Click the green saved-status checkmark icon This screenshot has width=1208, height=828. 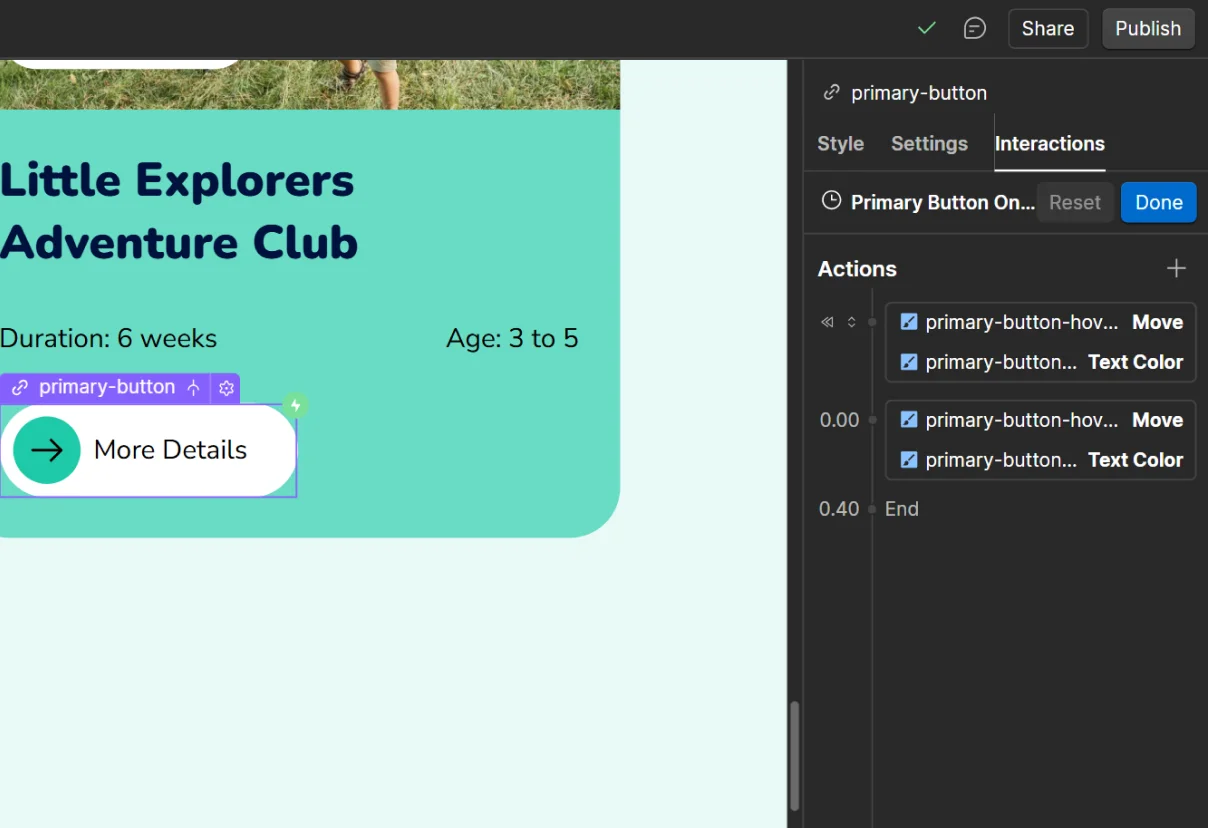click(926, 28)
